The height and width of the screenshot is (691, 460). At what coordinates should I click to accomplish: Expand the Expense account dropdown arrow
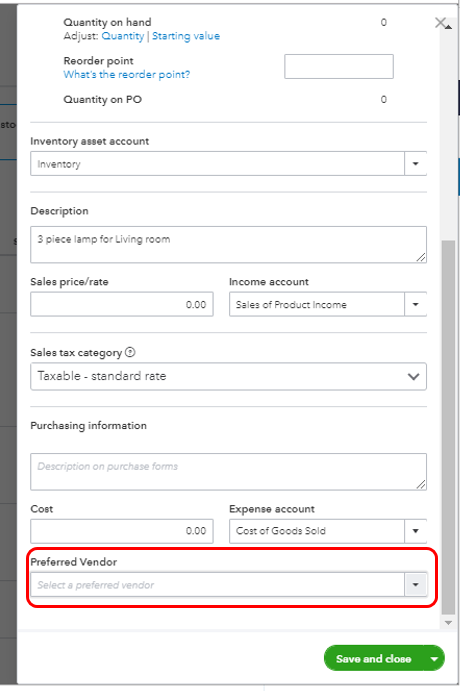415,531
